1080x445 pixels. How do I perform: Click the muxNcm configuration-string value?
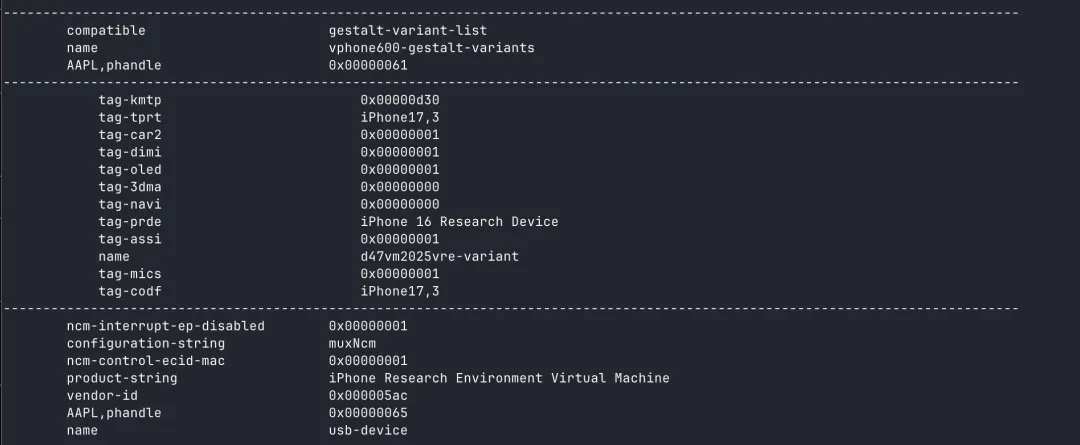(353, 343)
